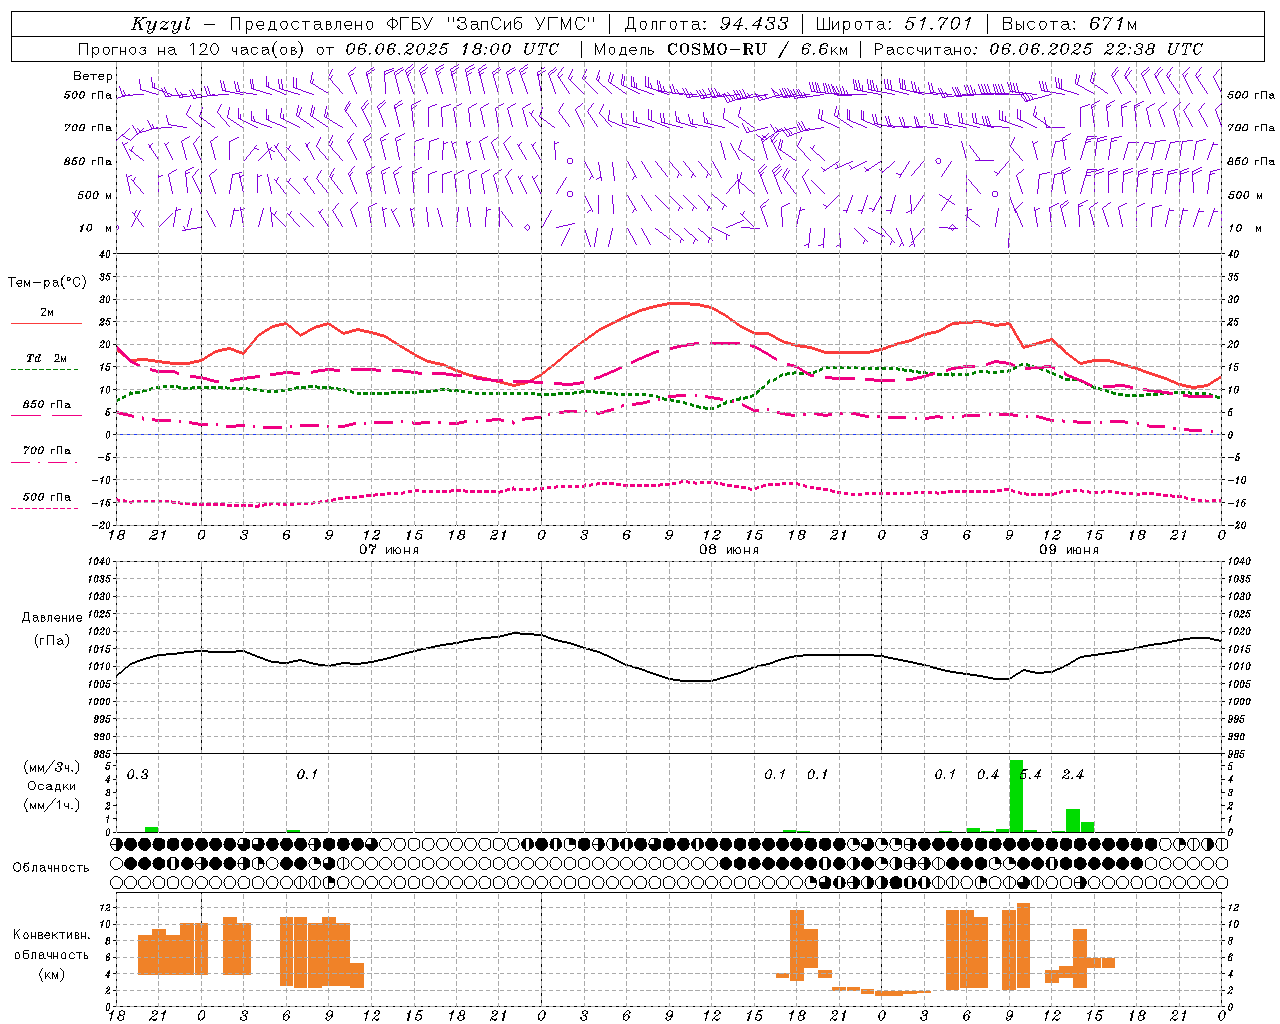Click the "Kyzyl" station name in the header
The width and height of the screenshot is (1280, 1024).
click(161, 24)
